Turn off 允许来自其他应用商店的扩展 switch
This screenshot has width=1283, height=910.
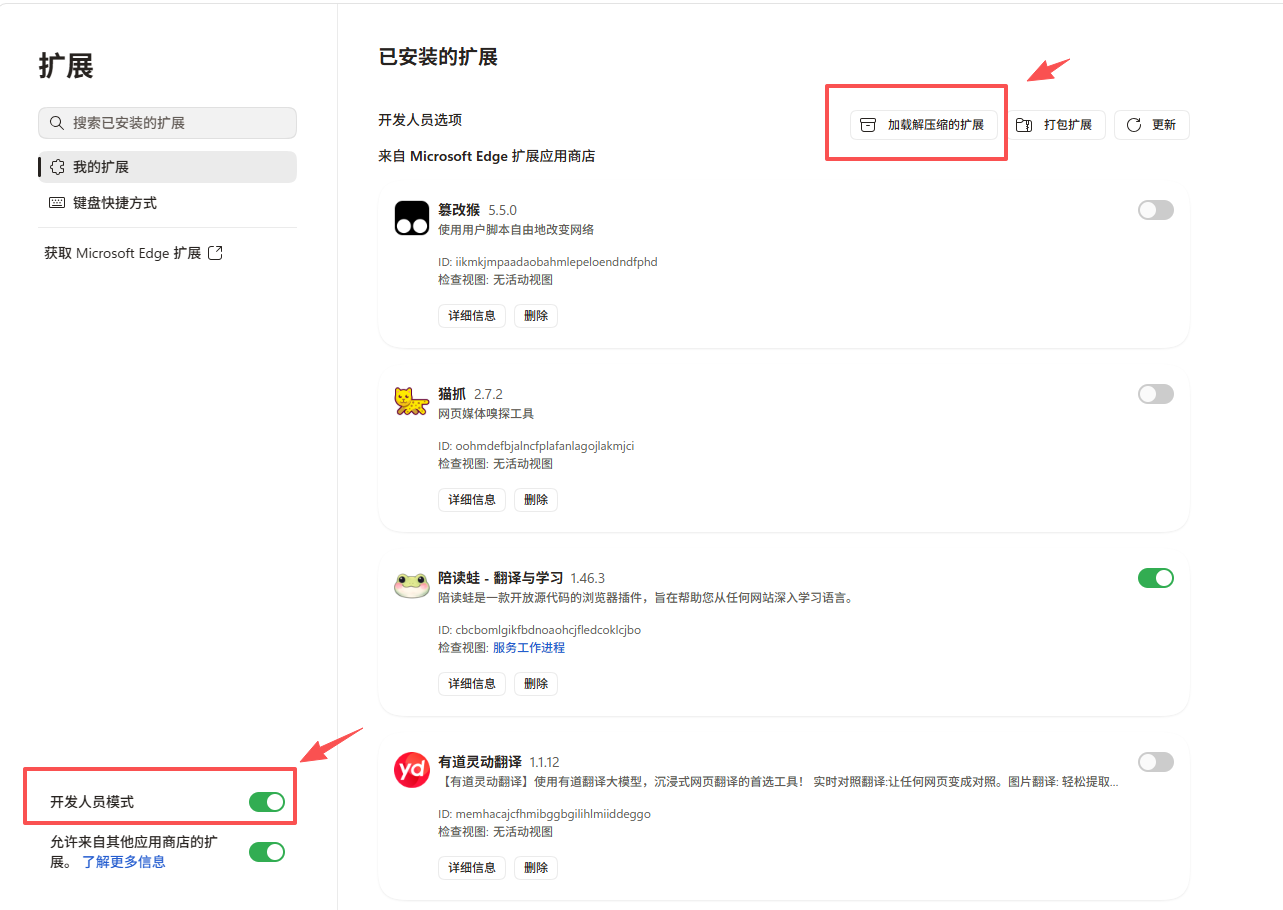267,852
